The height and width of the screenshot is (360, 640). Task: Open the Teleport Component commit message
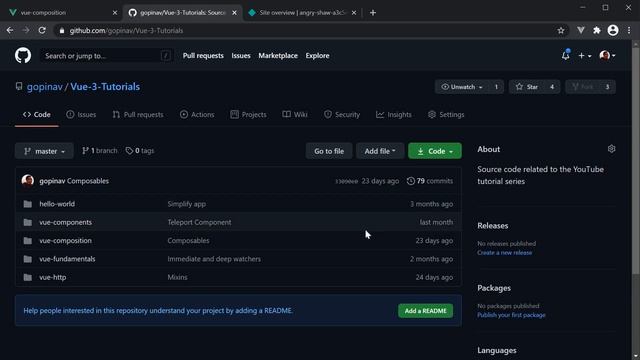pyautogui.click(x=199, y=222)
